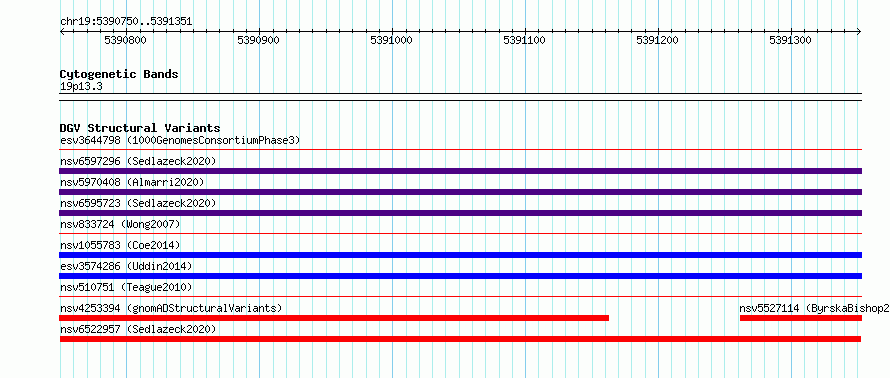Click the 19p13.3 band label
The image size is (890, 378).
[x=81, y=87]
